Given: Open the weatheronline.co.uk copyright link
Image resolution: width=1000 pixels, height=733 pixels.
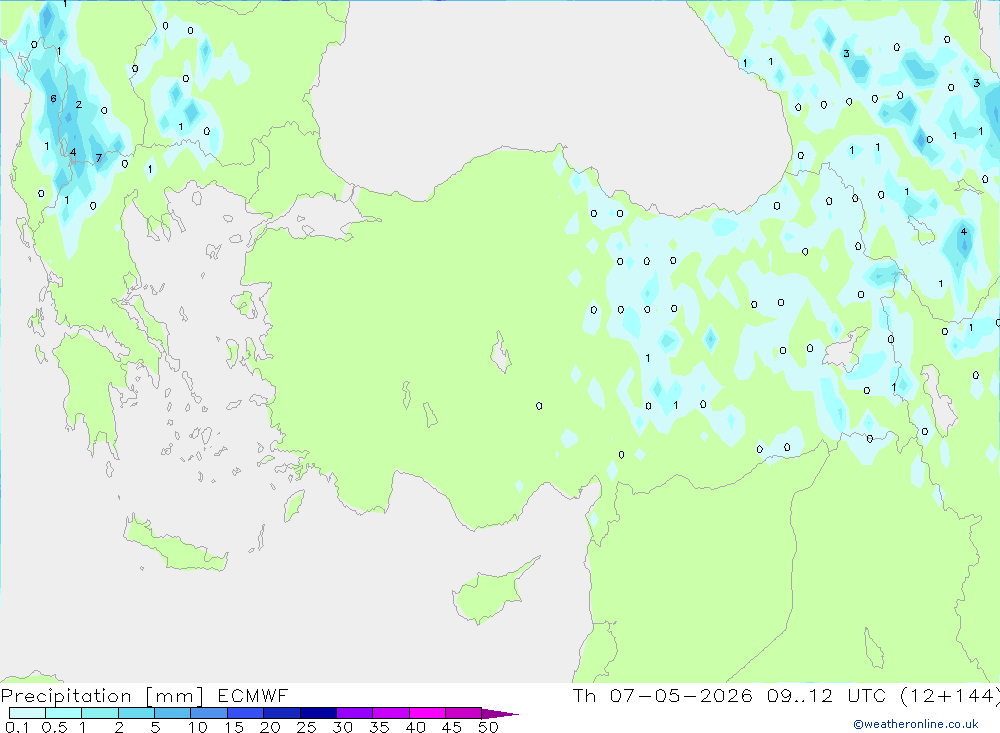Looking at the screenshot, I should [916, 724].
